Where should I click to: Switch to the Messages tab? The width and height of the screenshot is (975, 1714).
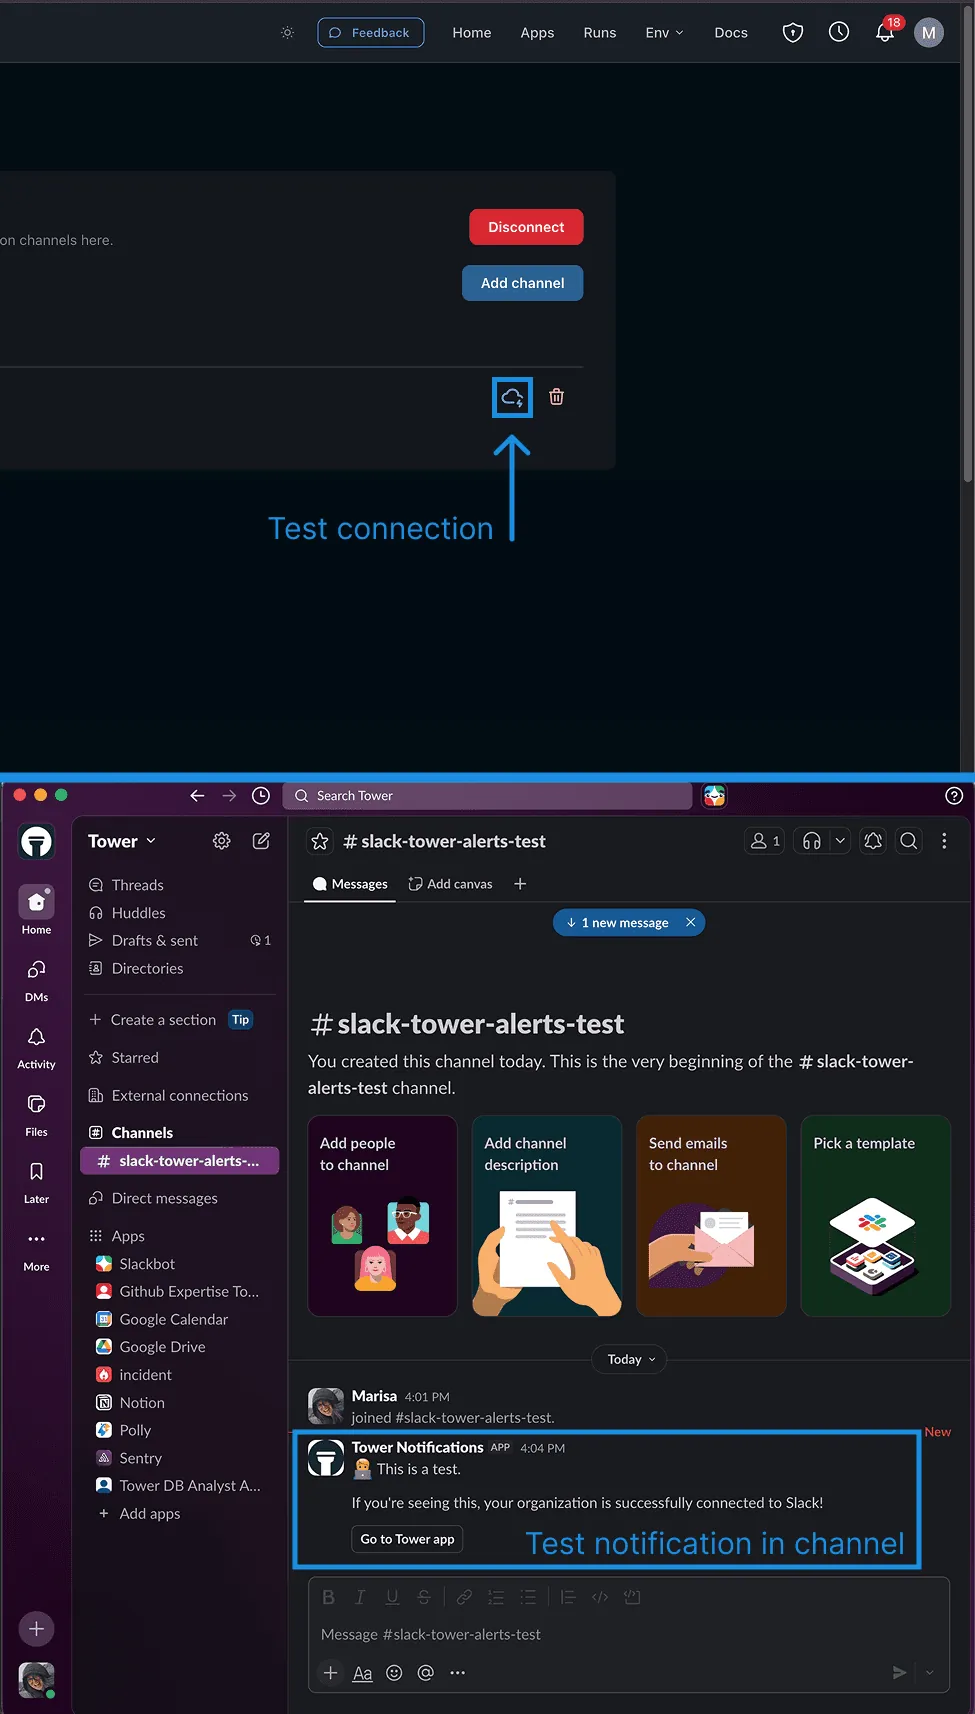[x=350, y=884]
